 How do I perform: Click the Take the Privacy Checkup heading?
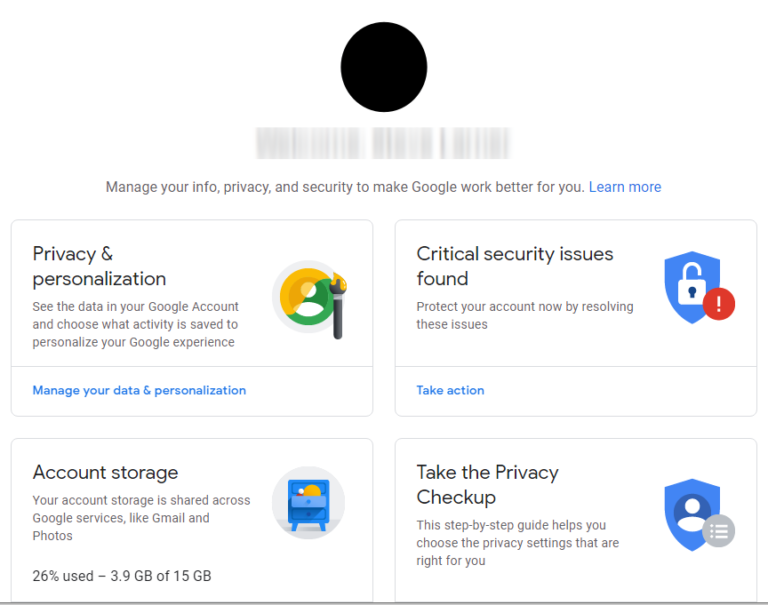click(487, 484)
